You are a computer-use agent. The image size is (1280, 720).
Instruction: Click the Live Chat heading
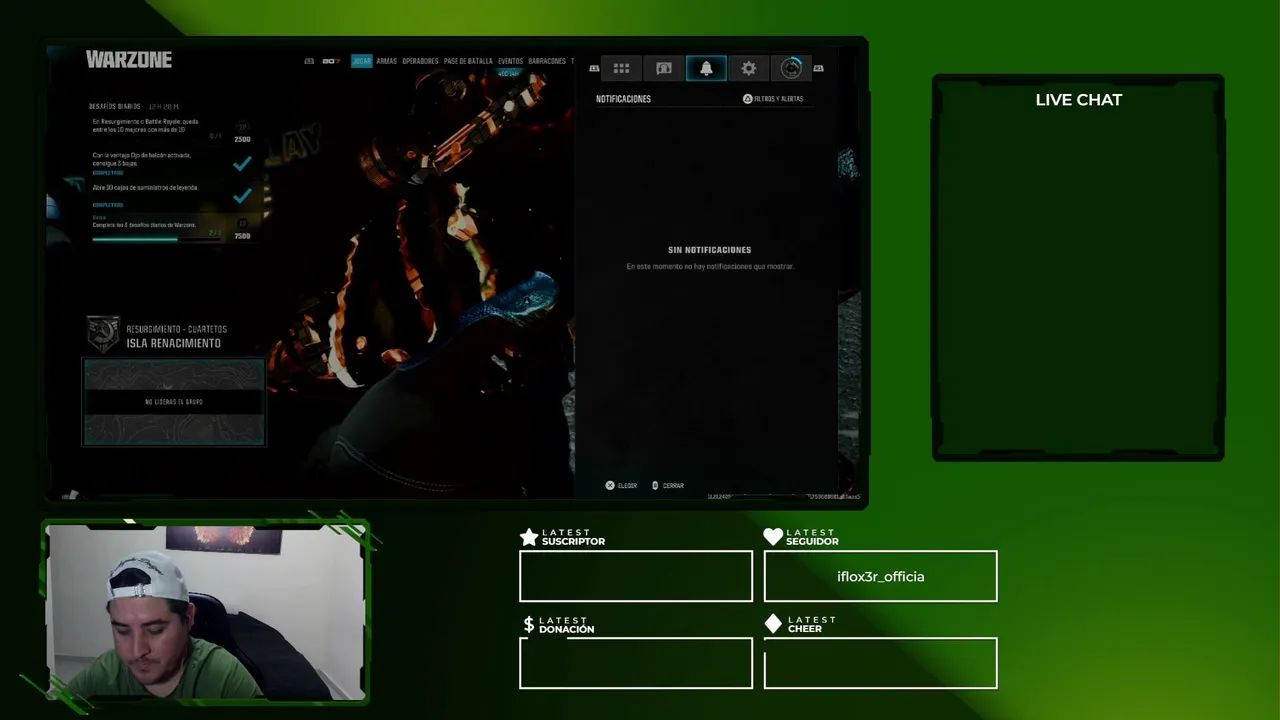click(x=1079, y=100)
